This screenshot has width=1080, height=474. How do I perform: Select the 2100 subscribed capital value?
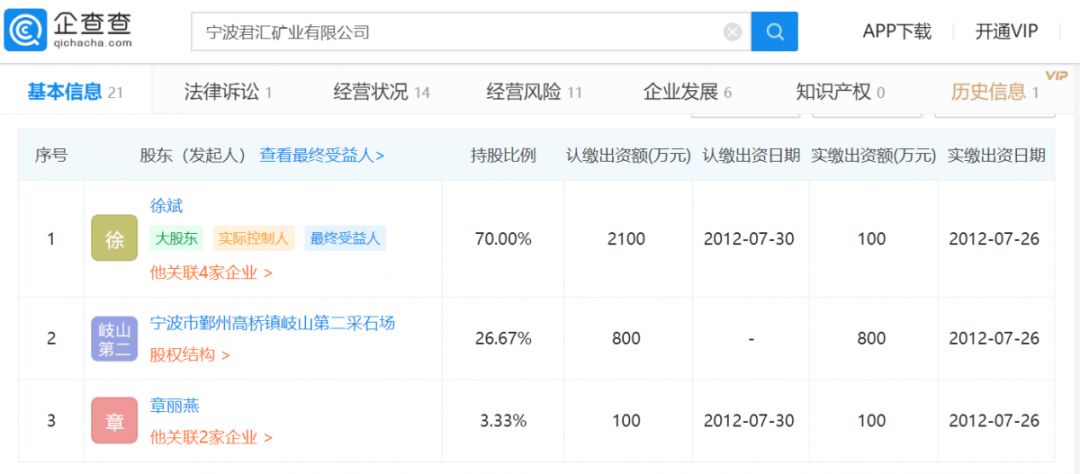pyautogui.click(x=627, y=239)
